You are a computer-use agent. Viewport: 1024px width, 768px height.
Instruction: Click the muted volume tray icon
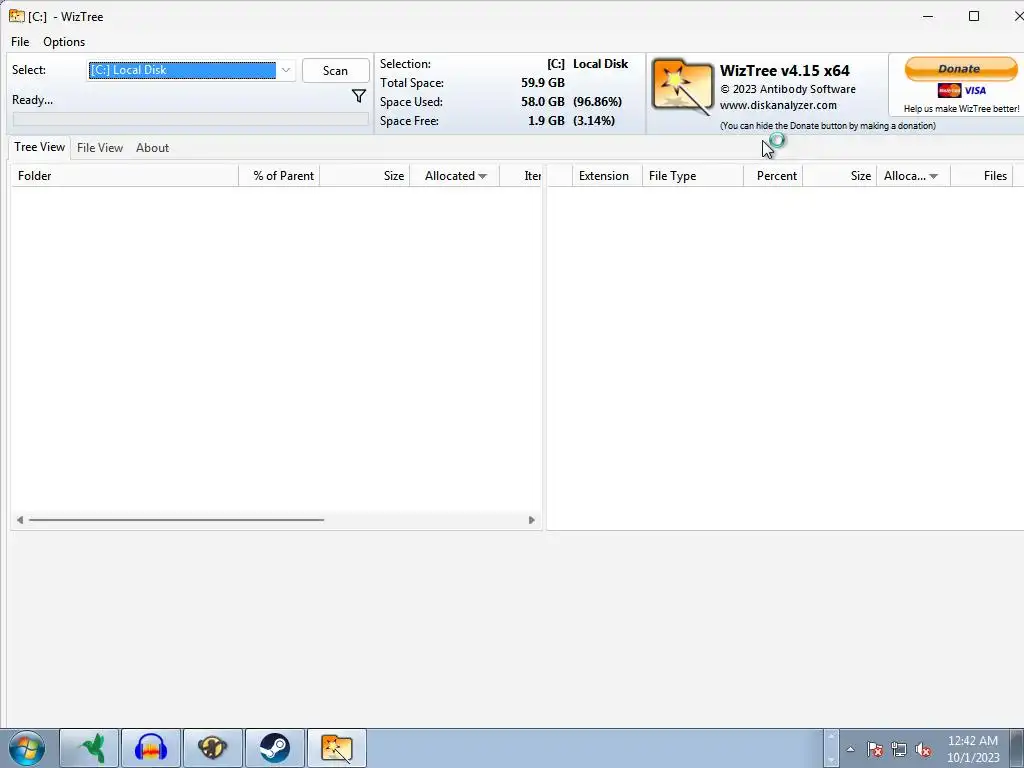(923, 749)
